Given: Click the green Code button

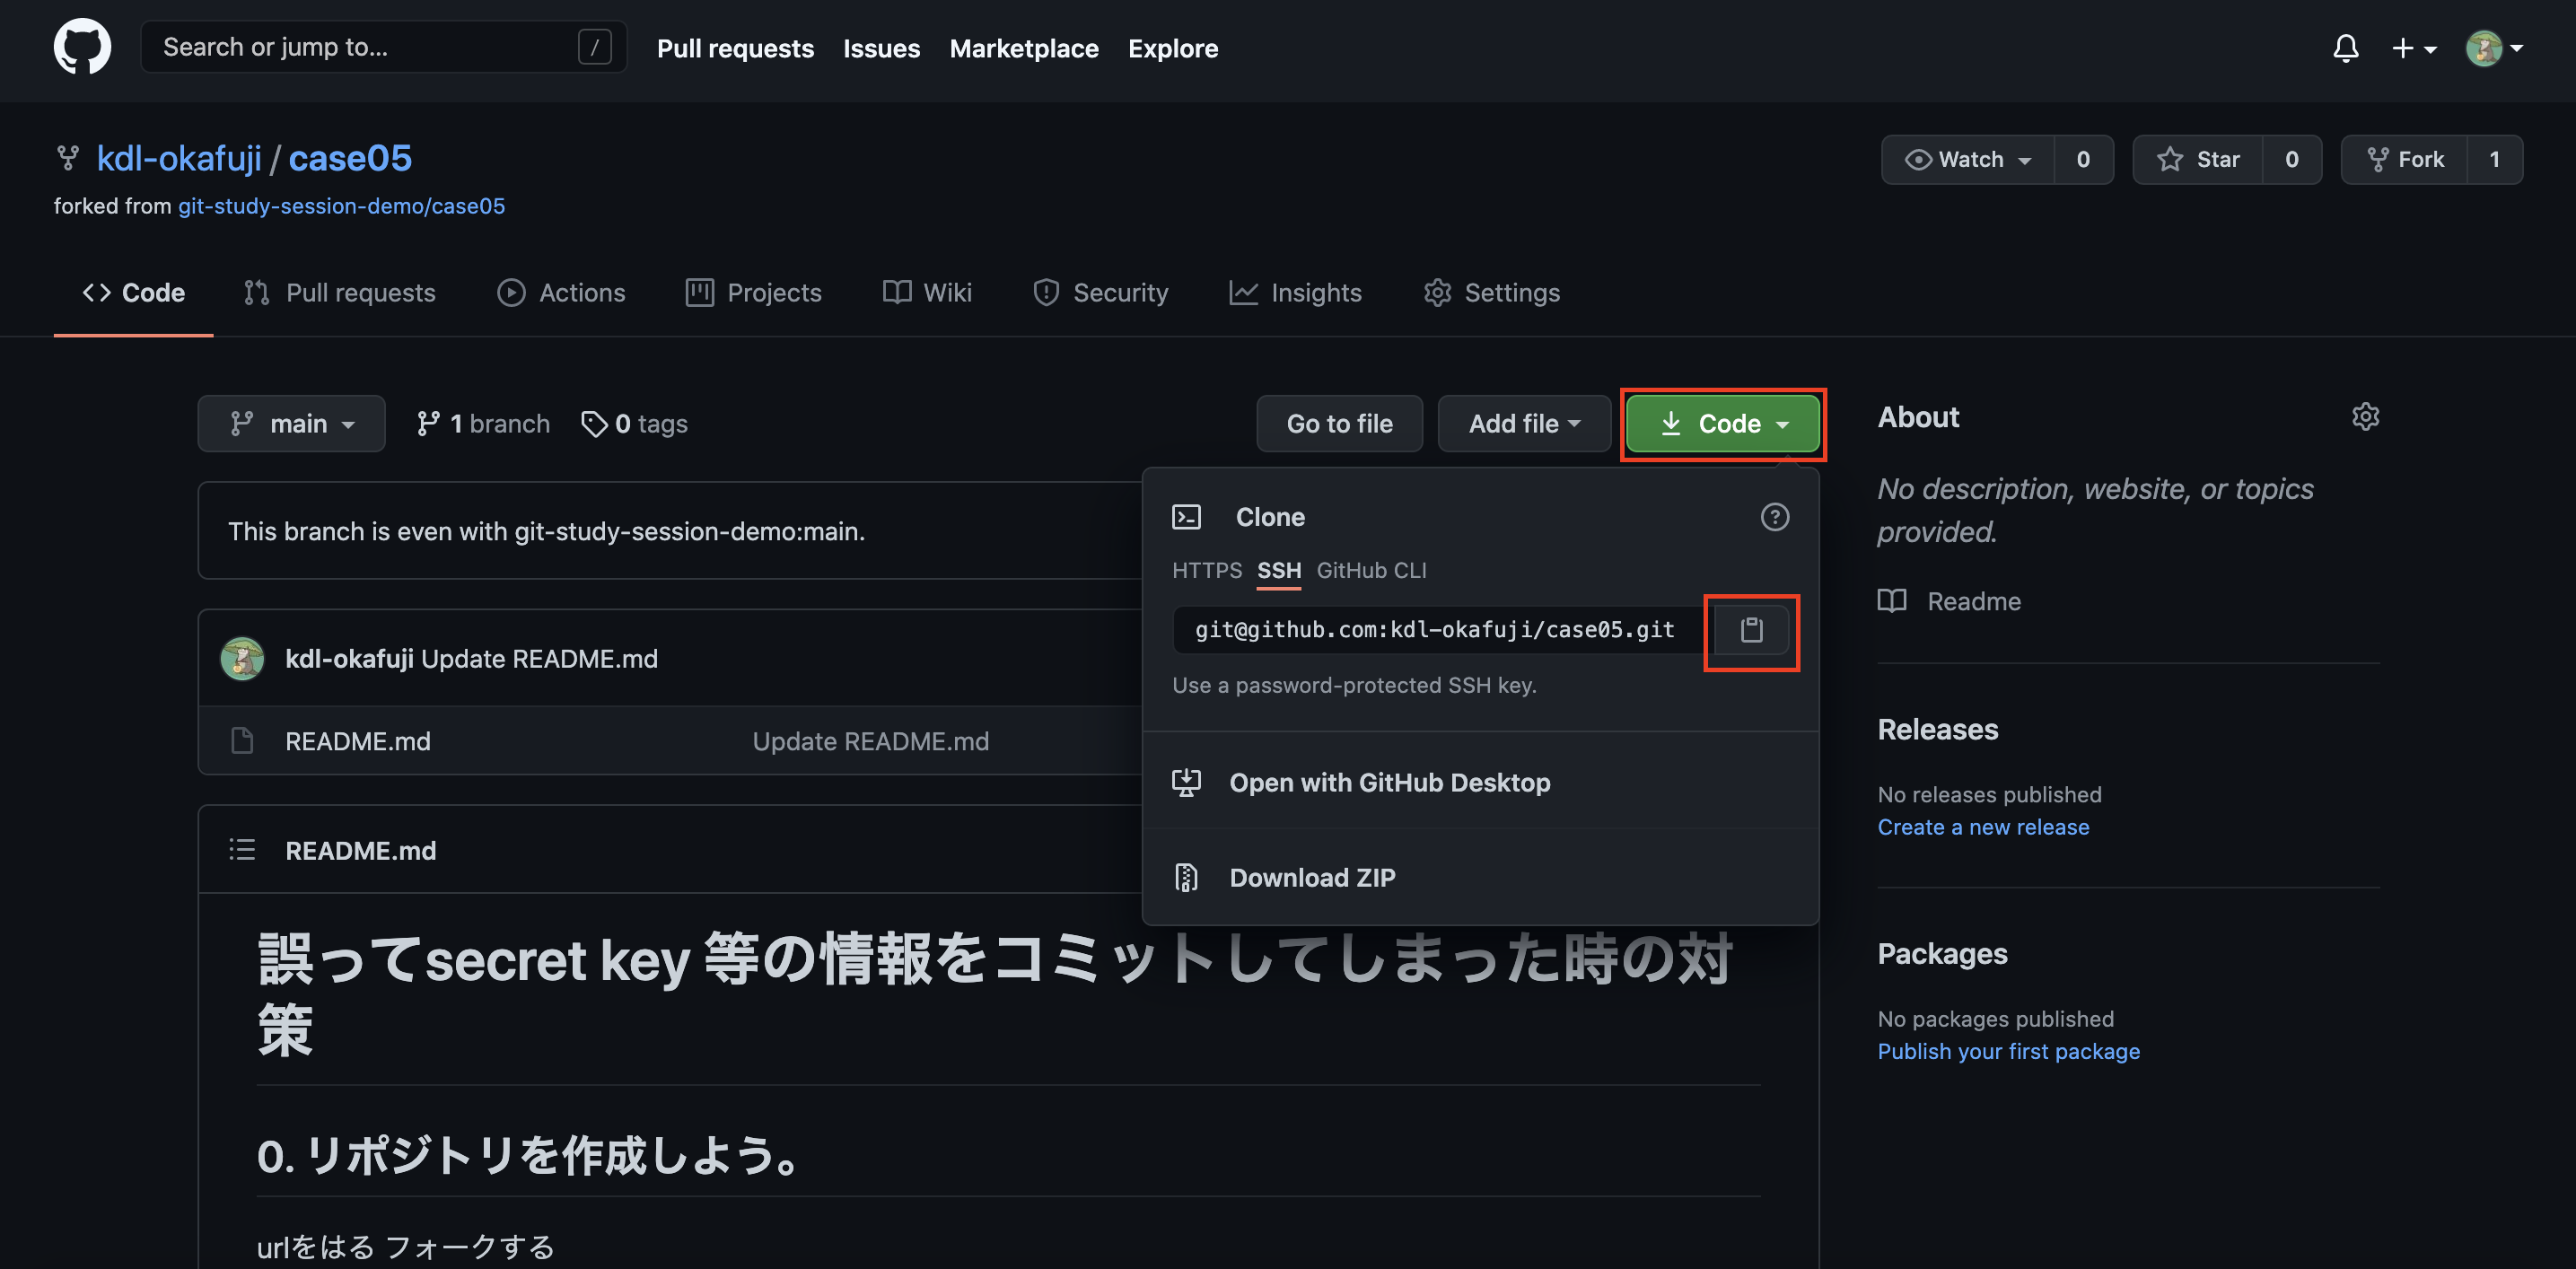Looking at the screenshot, I should [1722, 423].
